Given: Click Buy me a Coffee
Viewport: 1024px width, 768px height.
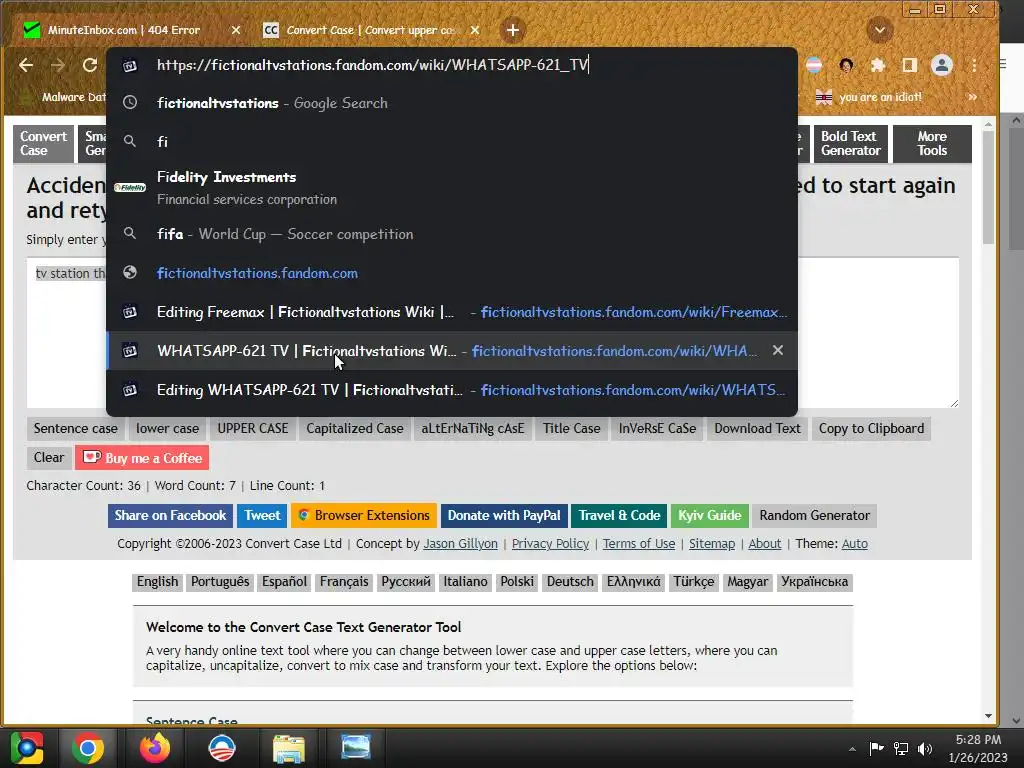Looking at the screenshot, I should (142, 458).
